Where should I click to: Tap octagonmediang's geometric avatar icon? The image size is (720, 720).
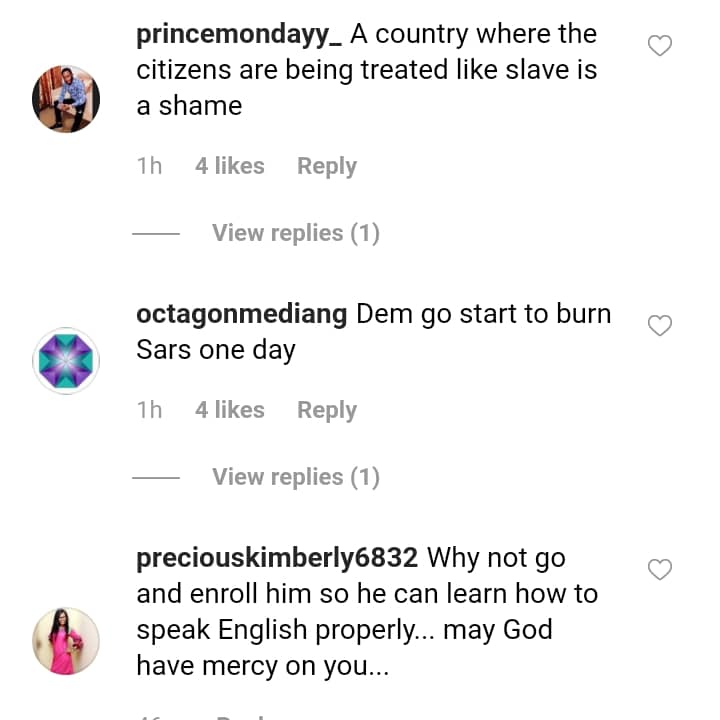66,360
